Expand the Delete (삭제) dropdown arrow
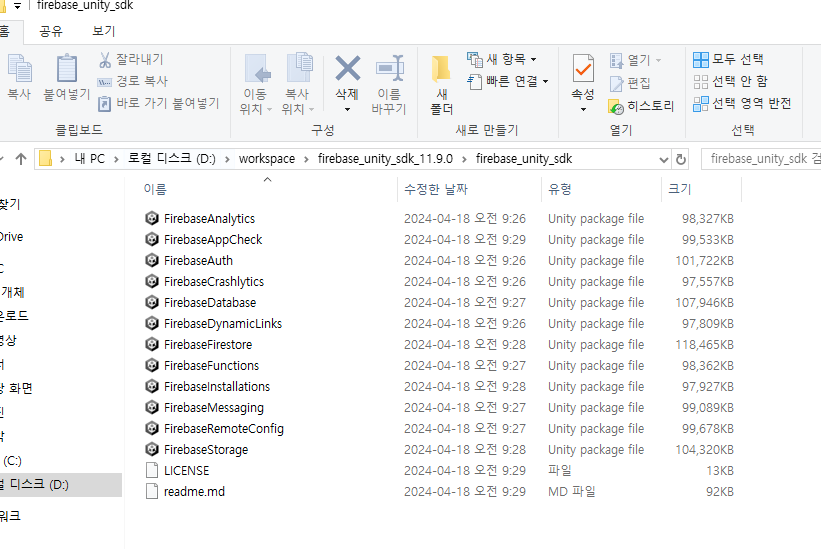This screenshot has height=549, width=821. pos(347,109)
